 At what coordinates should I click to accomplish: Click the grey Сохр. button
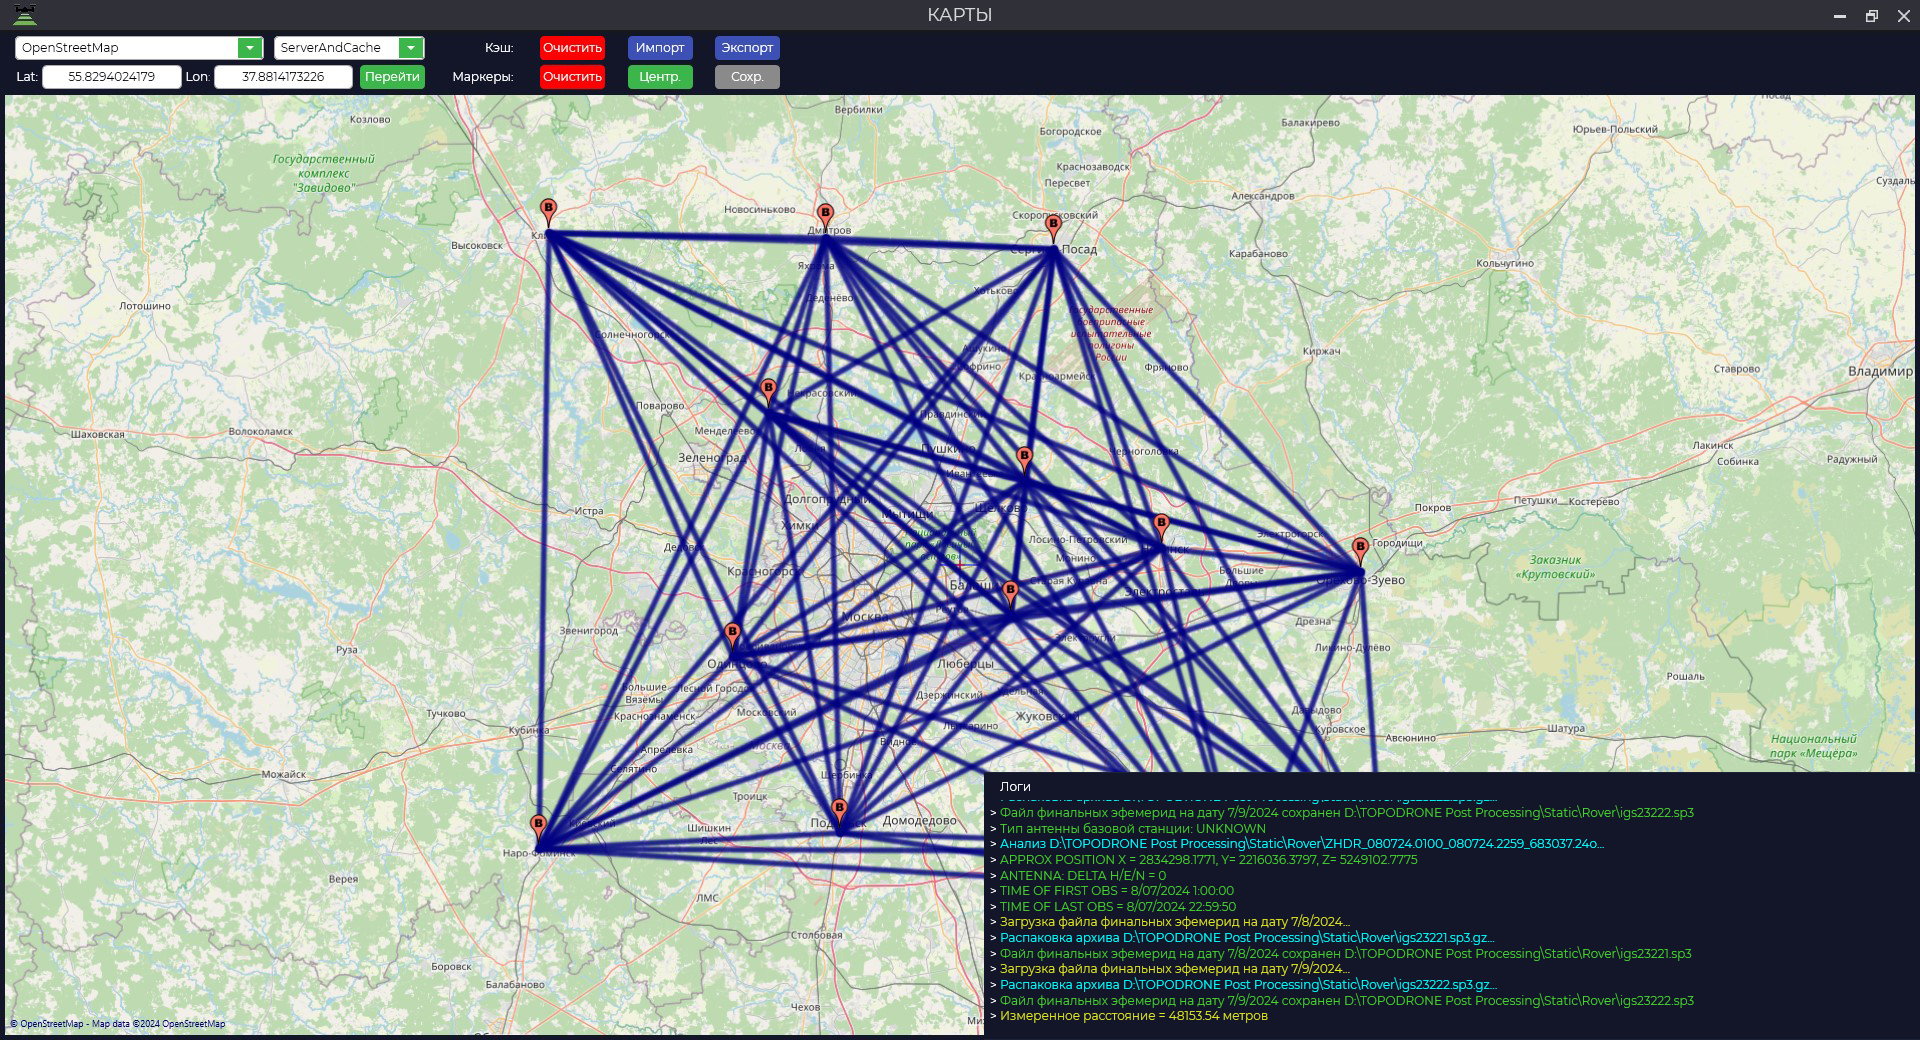point(747,77)
